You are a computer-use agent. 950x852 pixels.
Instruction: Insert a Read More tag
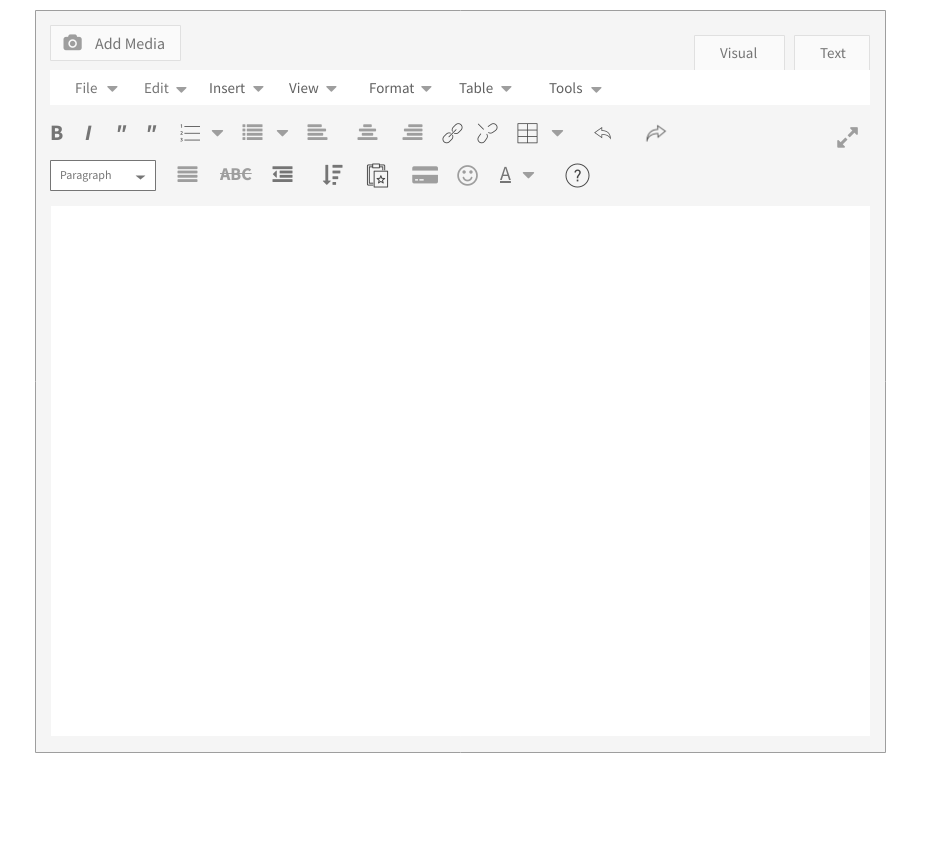(424, 175)
